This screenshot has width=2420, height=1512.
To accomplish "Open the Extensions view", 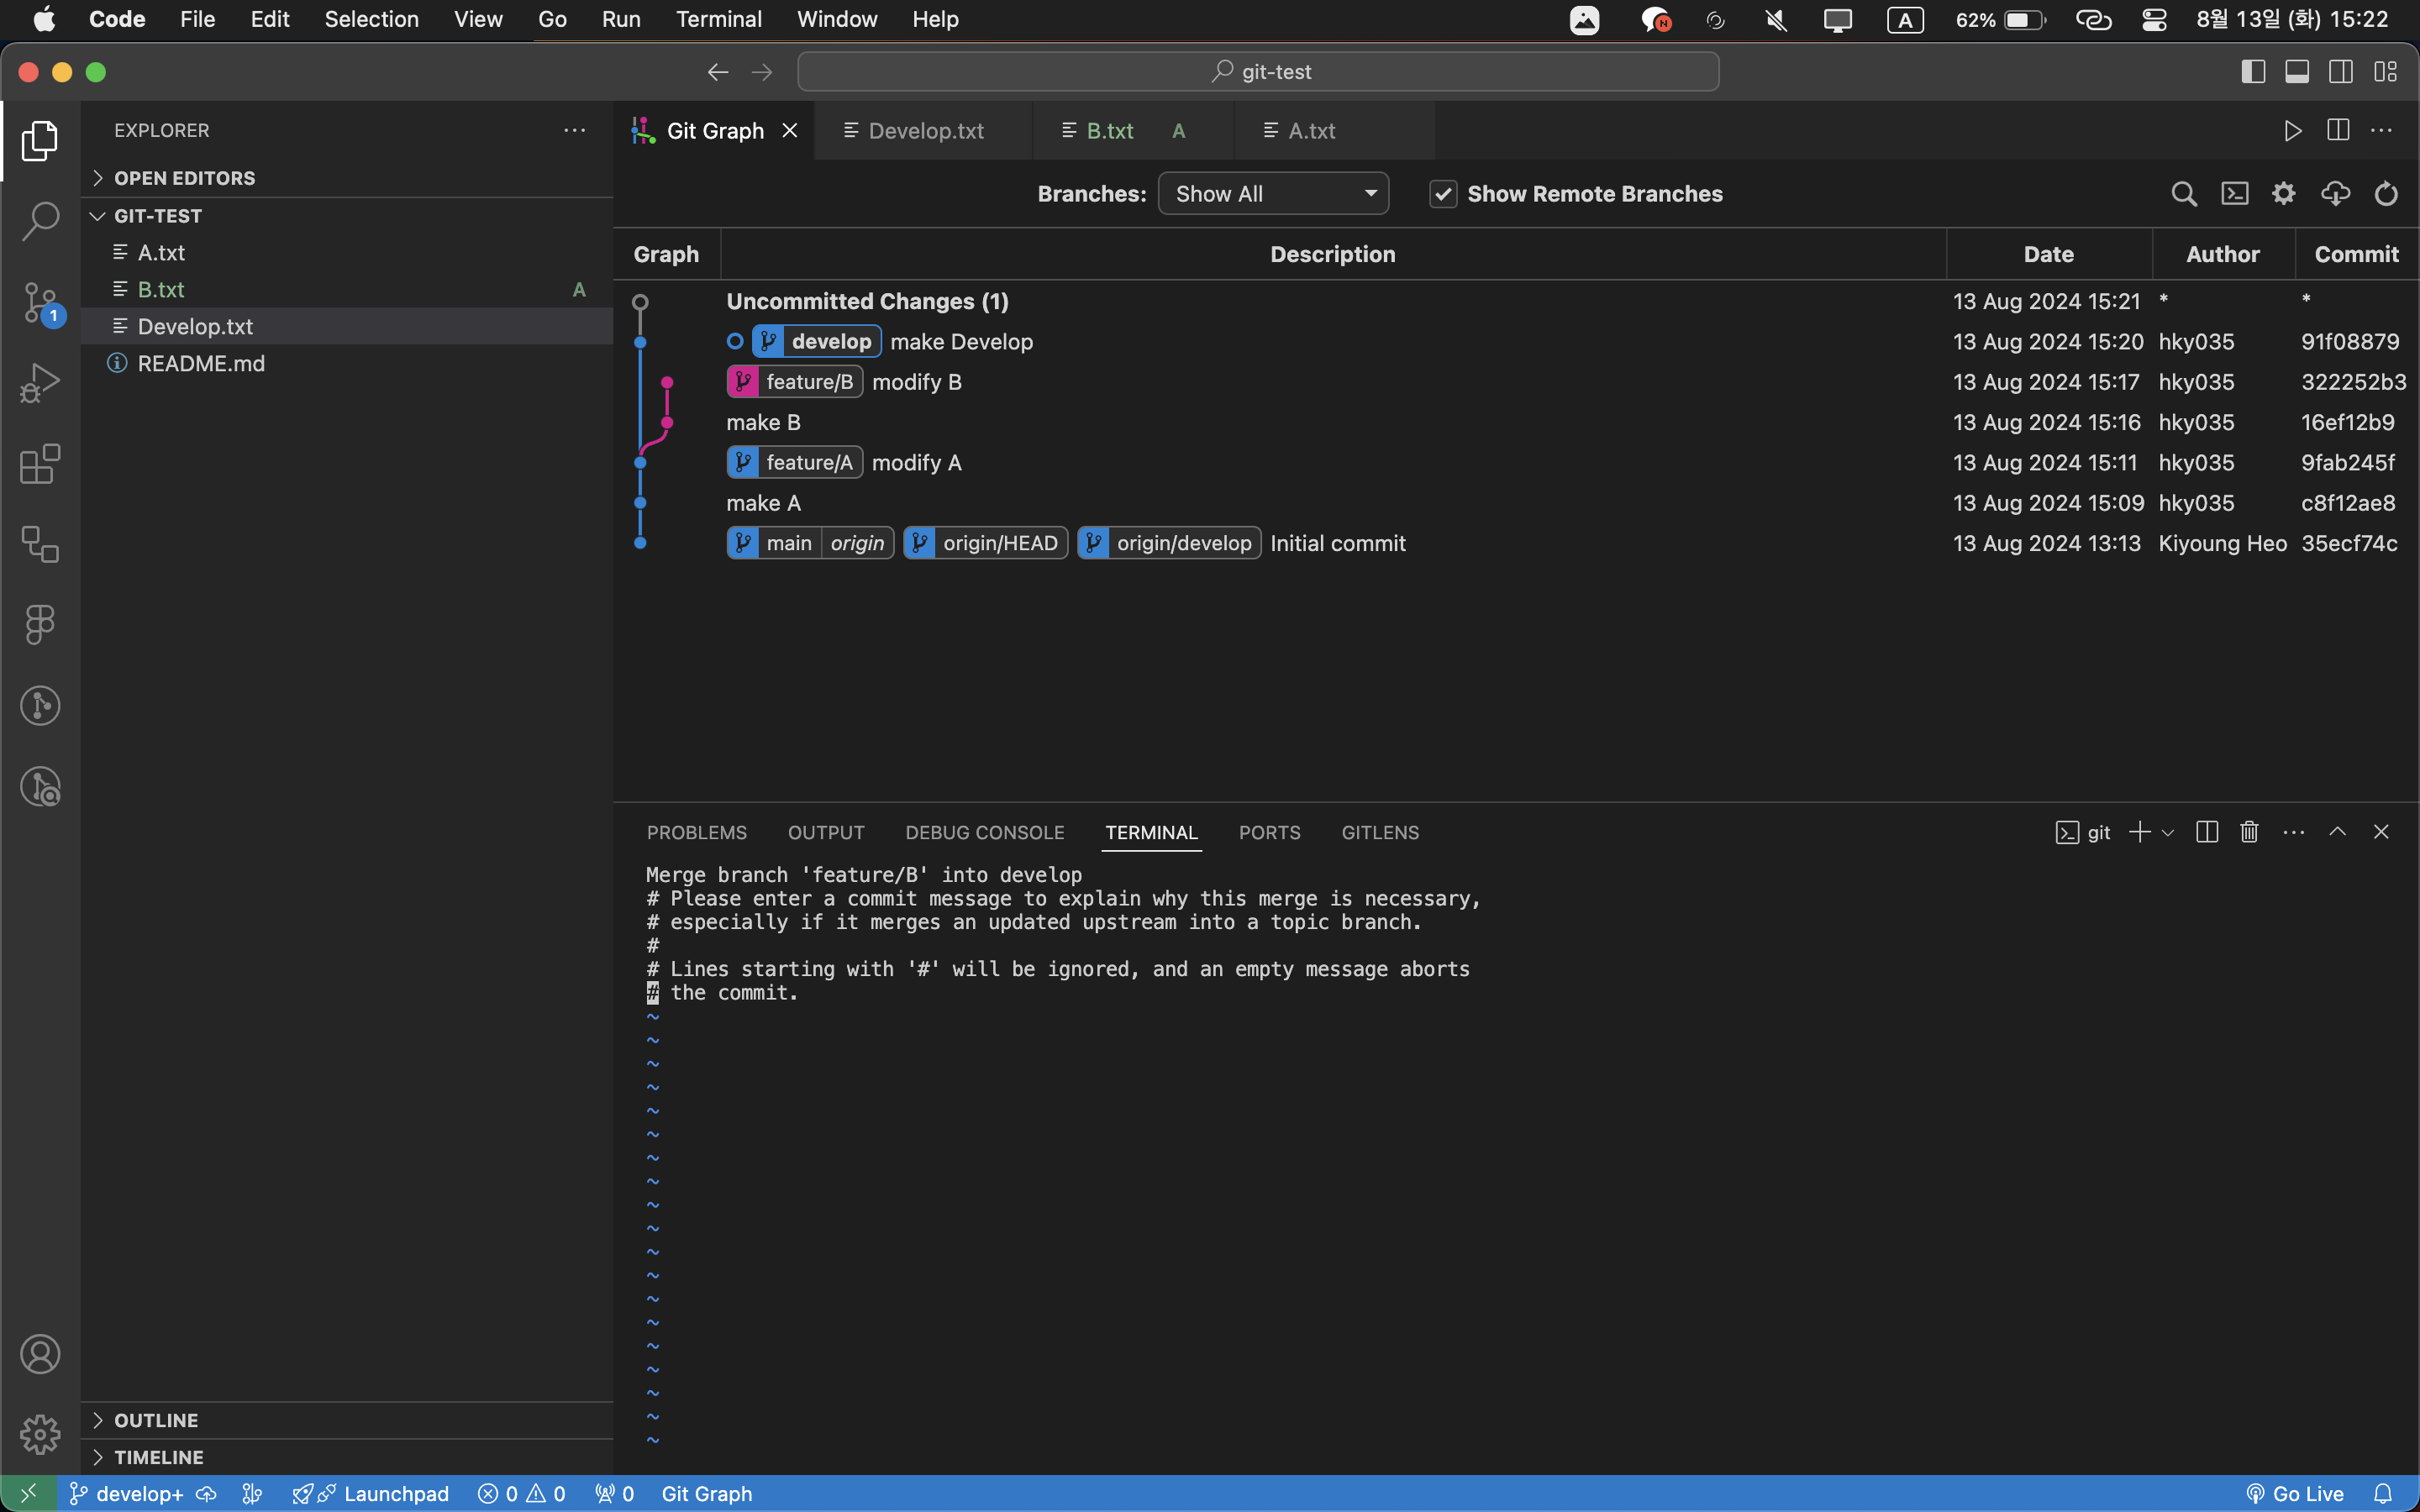I will [x=40, y=464].
